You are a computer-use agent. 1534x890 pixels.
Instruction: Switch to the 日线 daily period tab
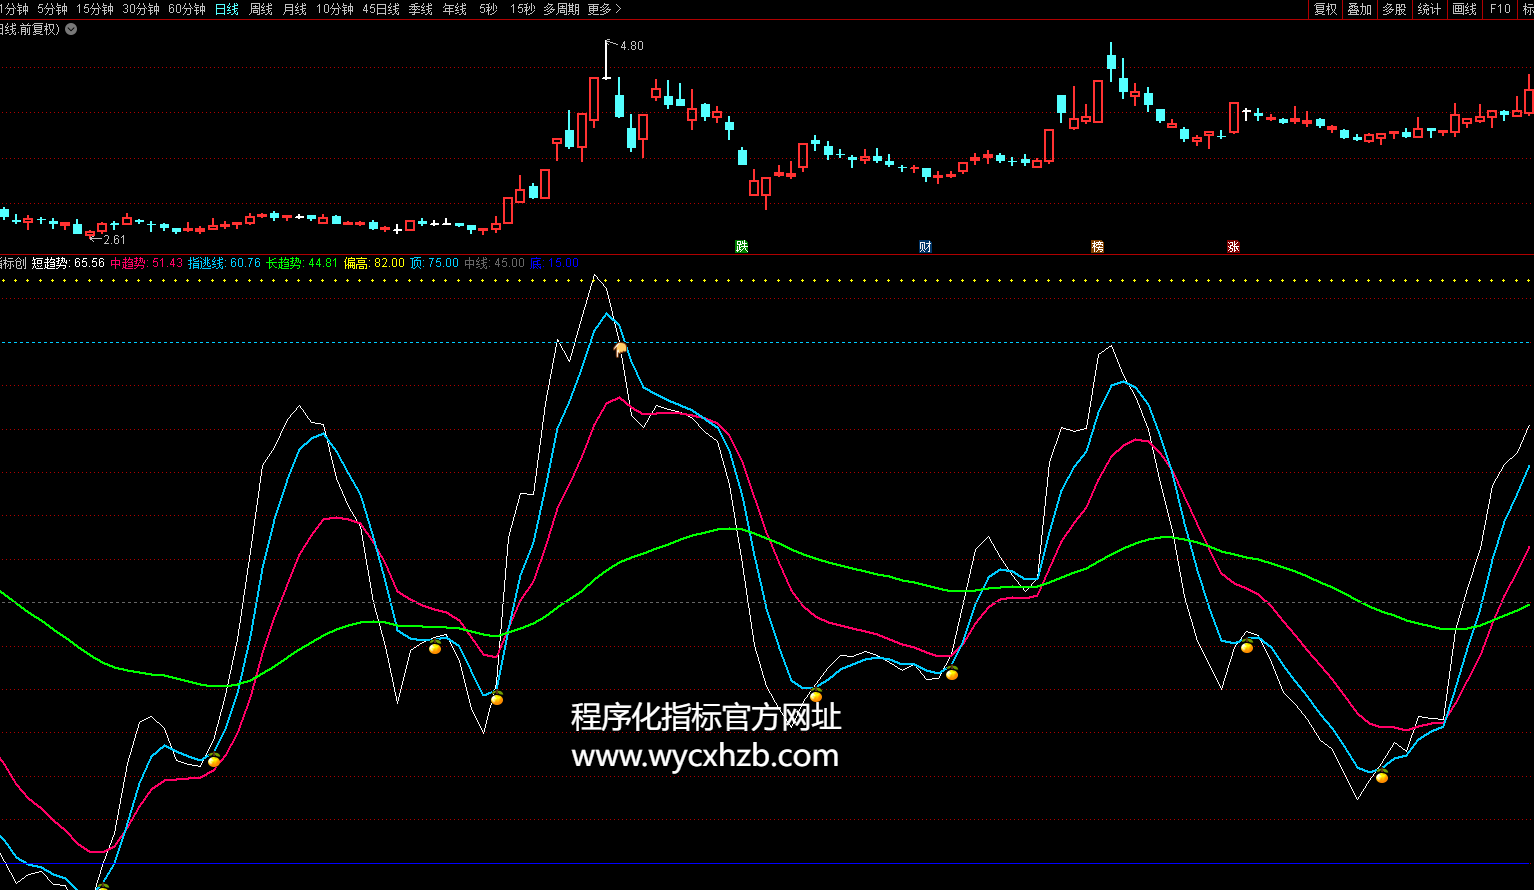point(227,9)
